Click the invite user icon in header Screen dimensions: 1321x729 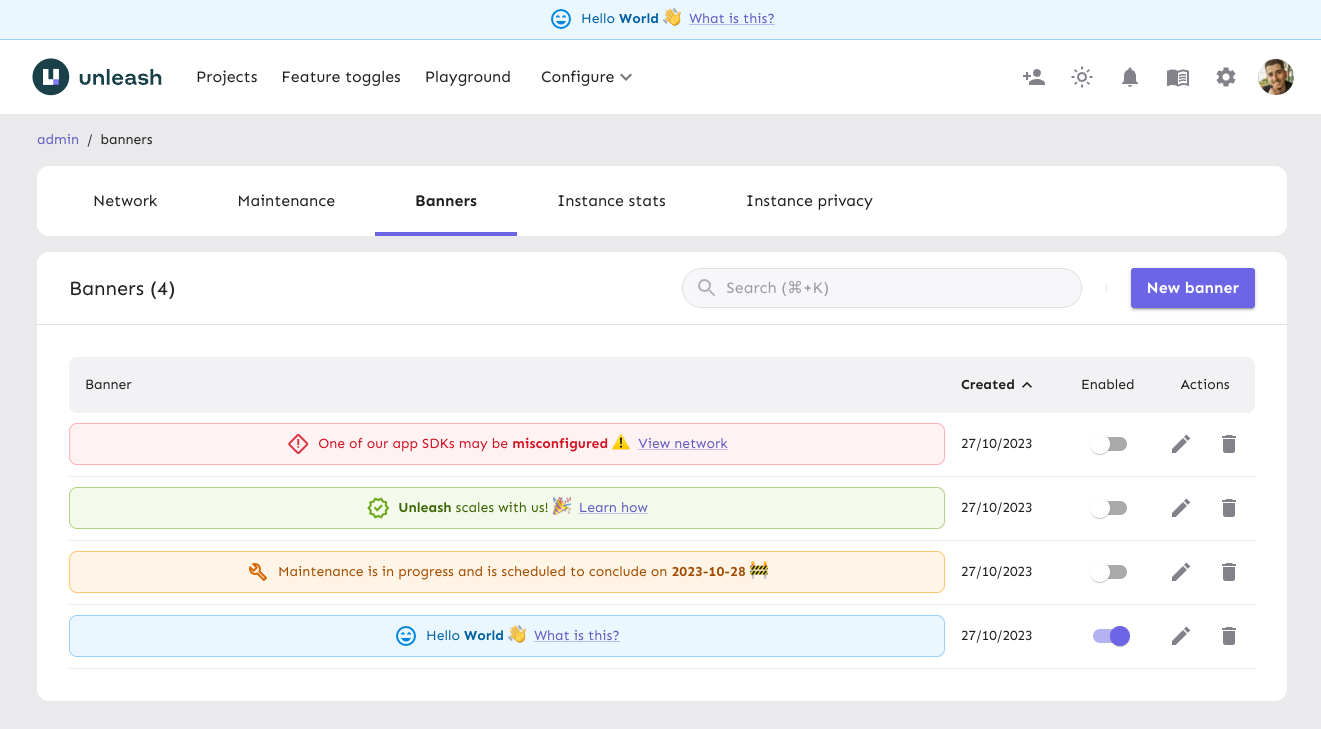click(x=1034, y=77)
